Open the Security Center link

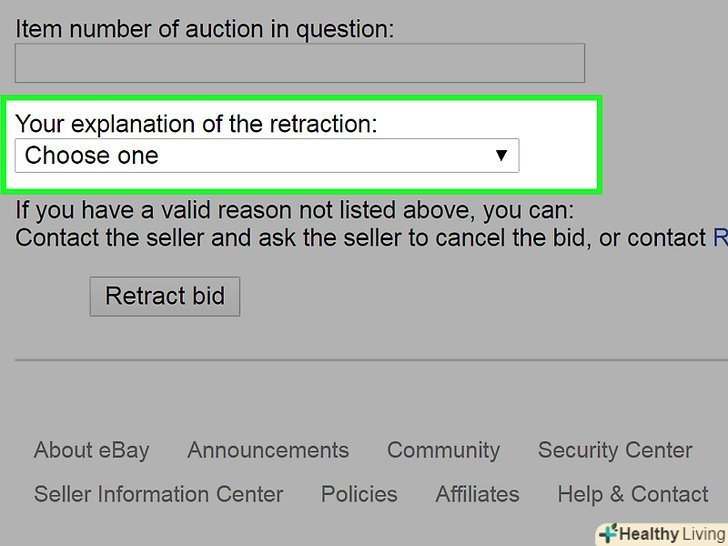click(615, 450)
